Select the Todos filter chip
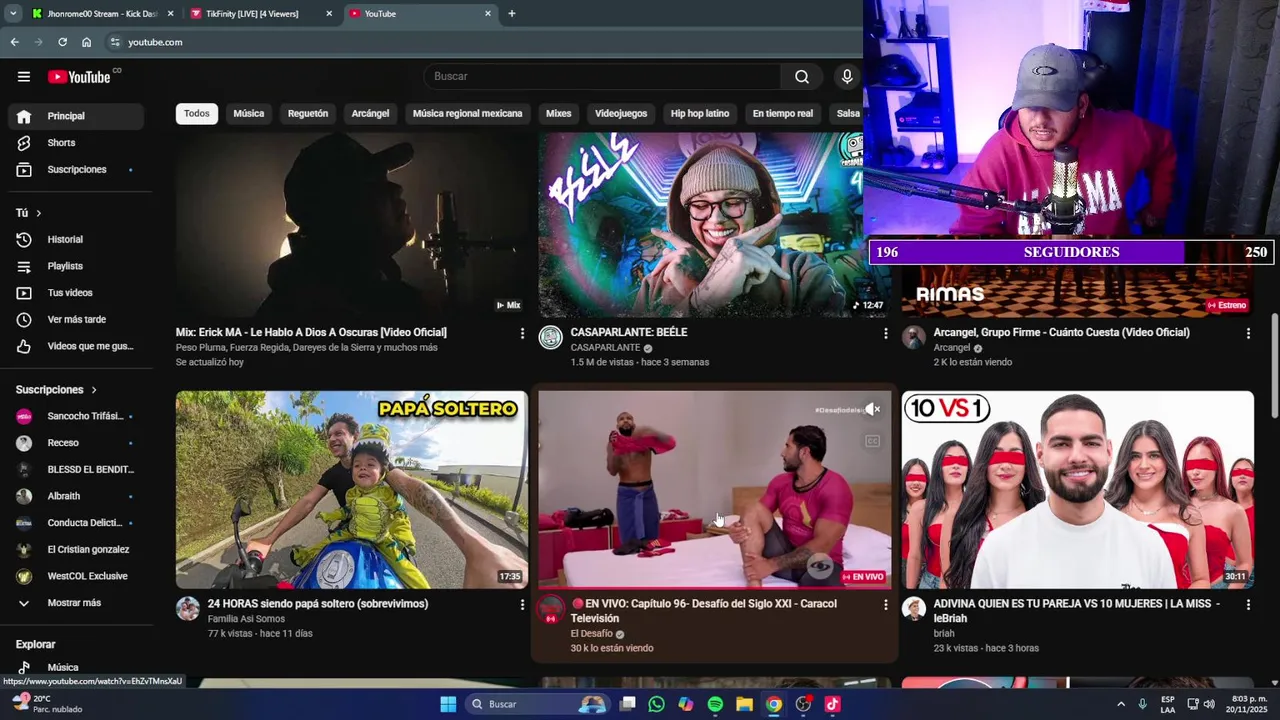Screen dimensions: 1280x720 click(197, 113)
